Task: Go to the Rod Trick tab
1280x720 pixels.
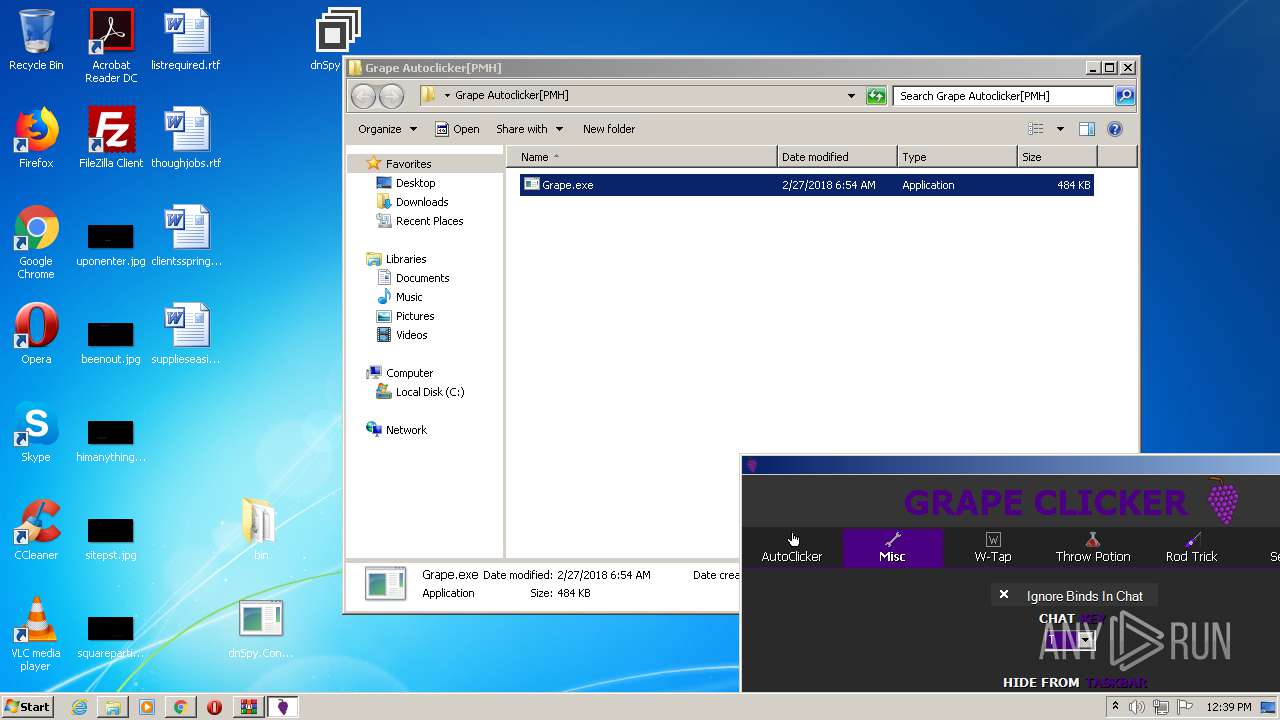Action: [x=1192, y=548]
